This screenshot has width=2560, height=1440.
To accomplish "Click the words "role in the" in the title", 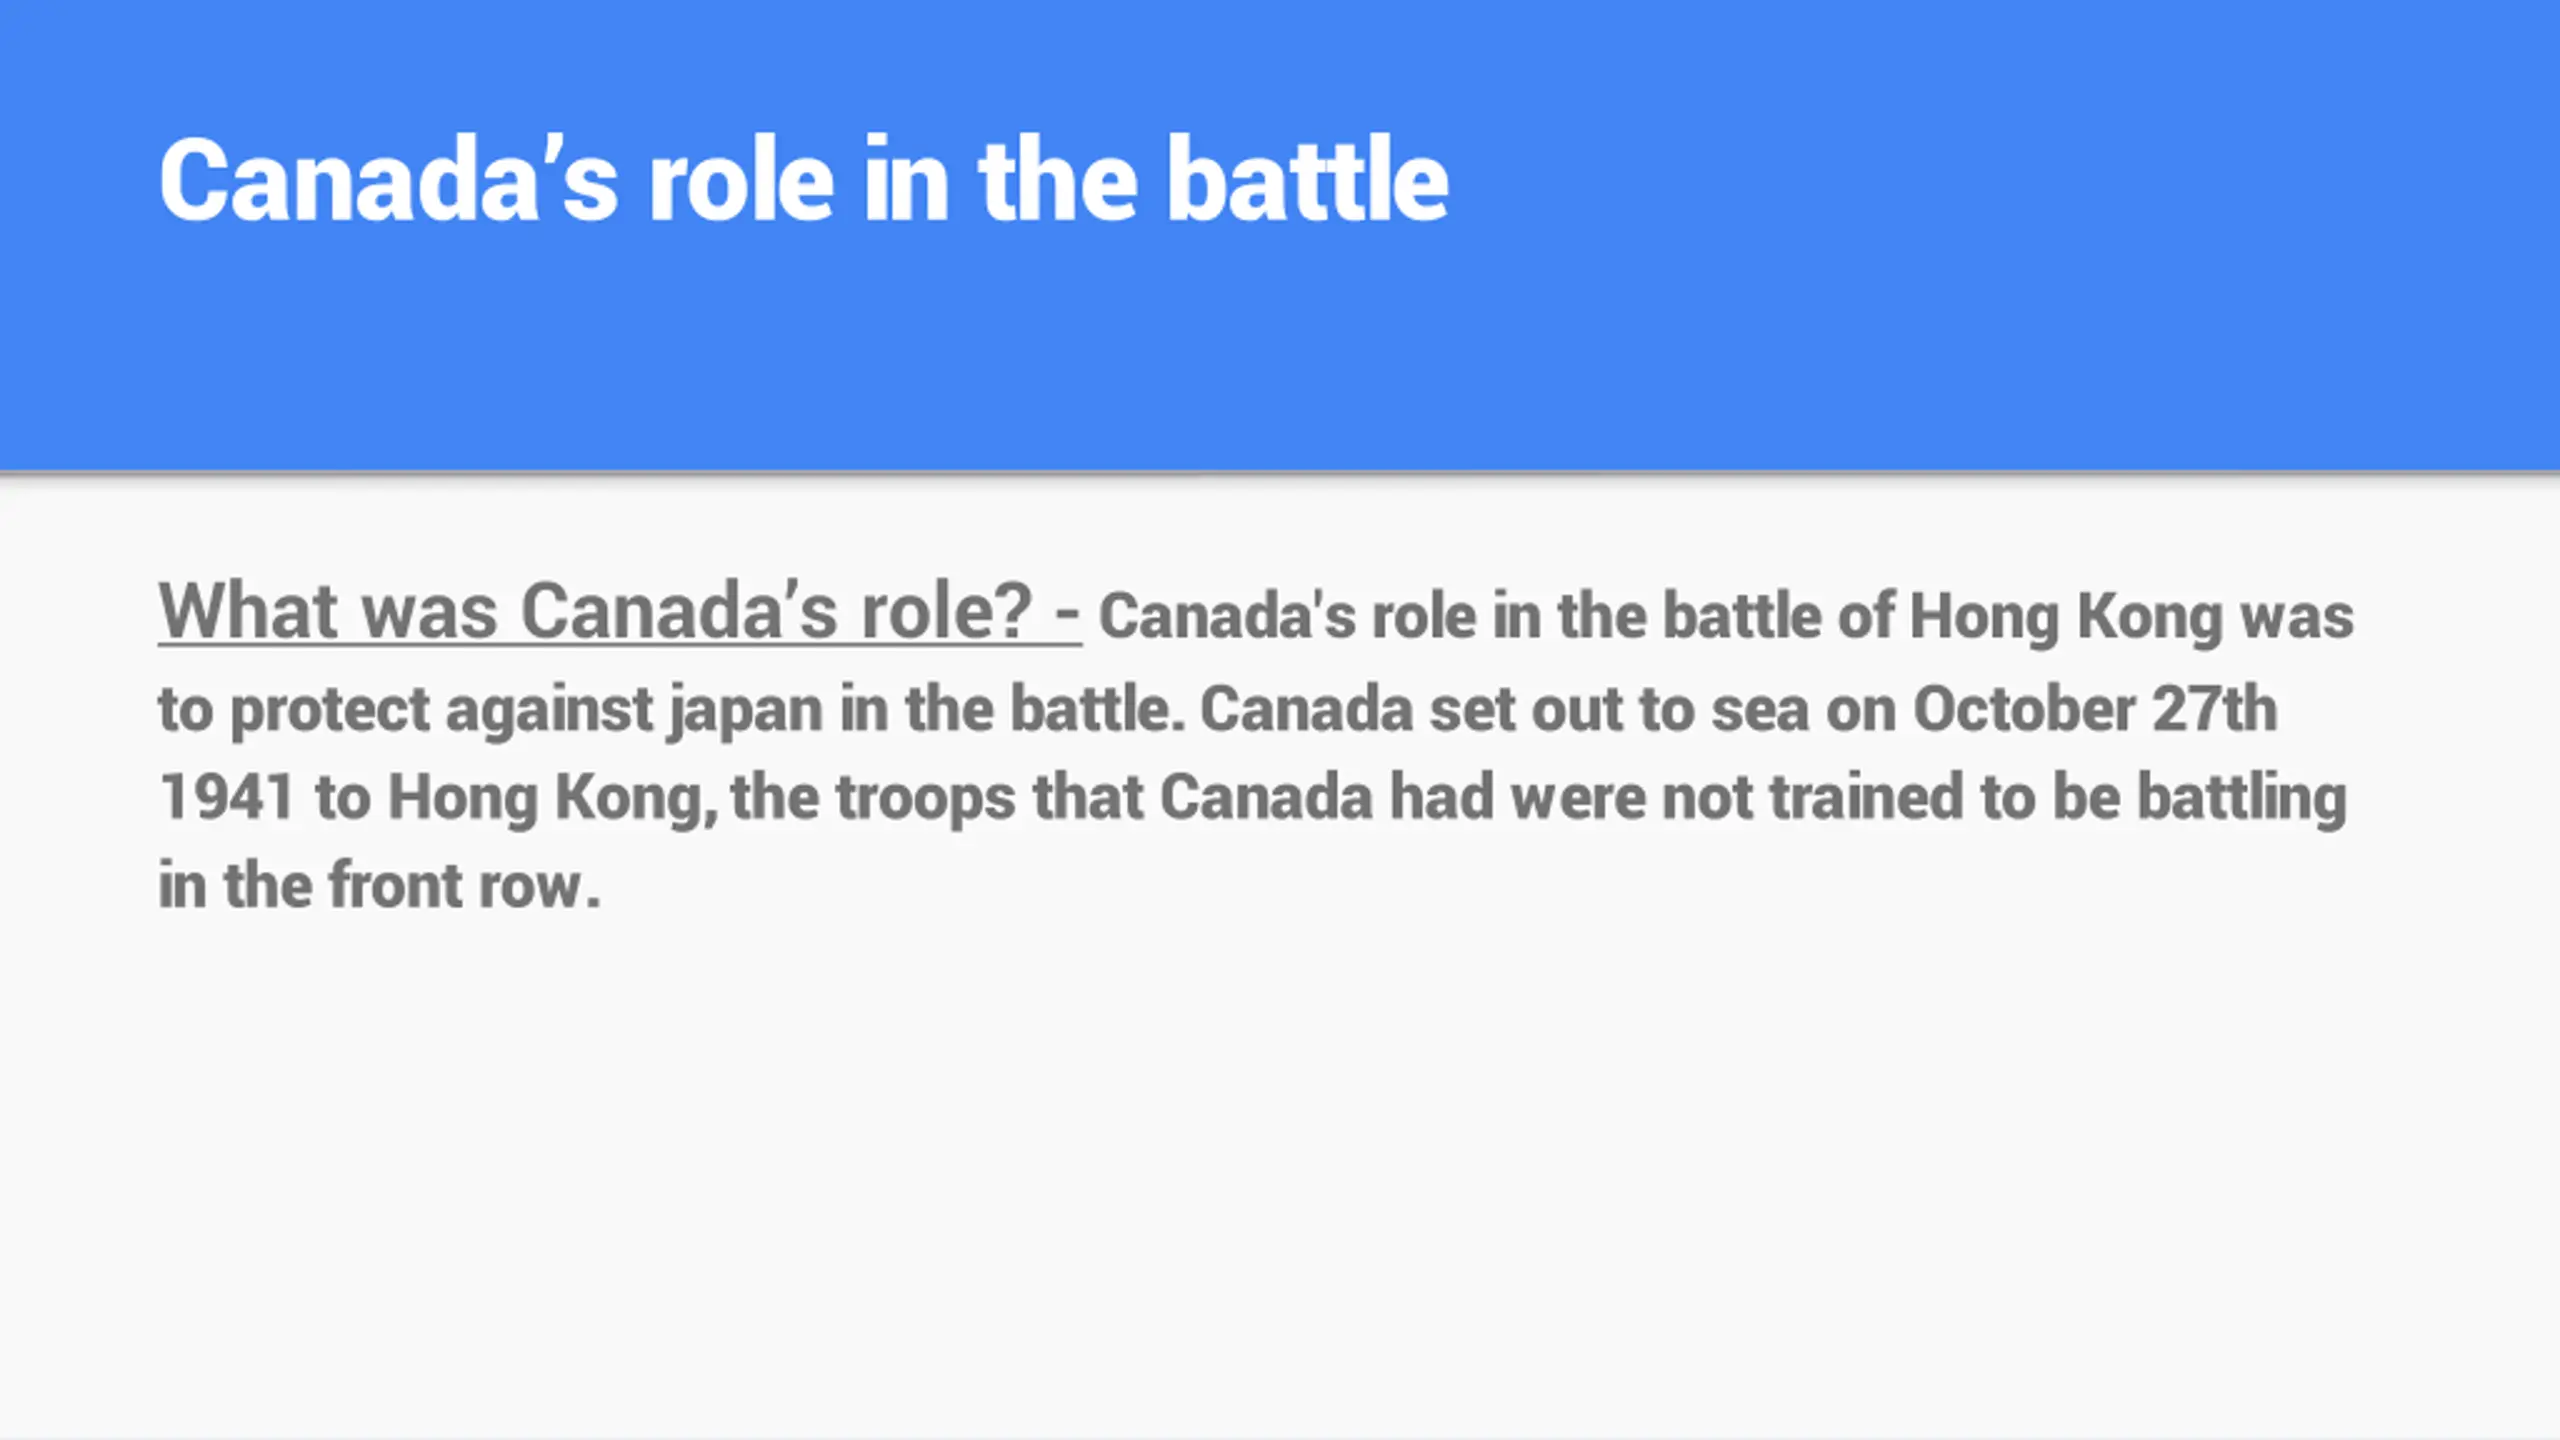I will click(893, 180).
